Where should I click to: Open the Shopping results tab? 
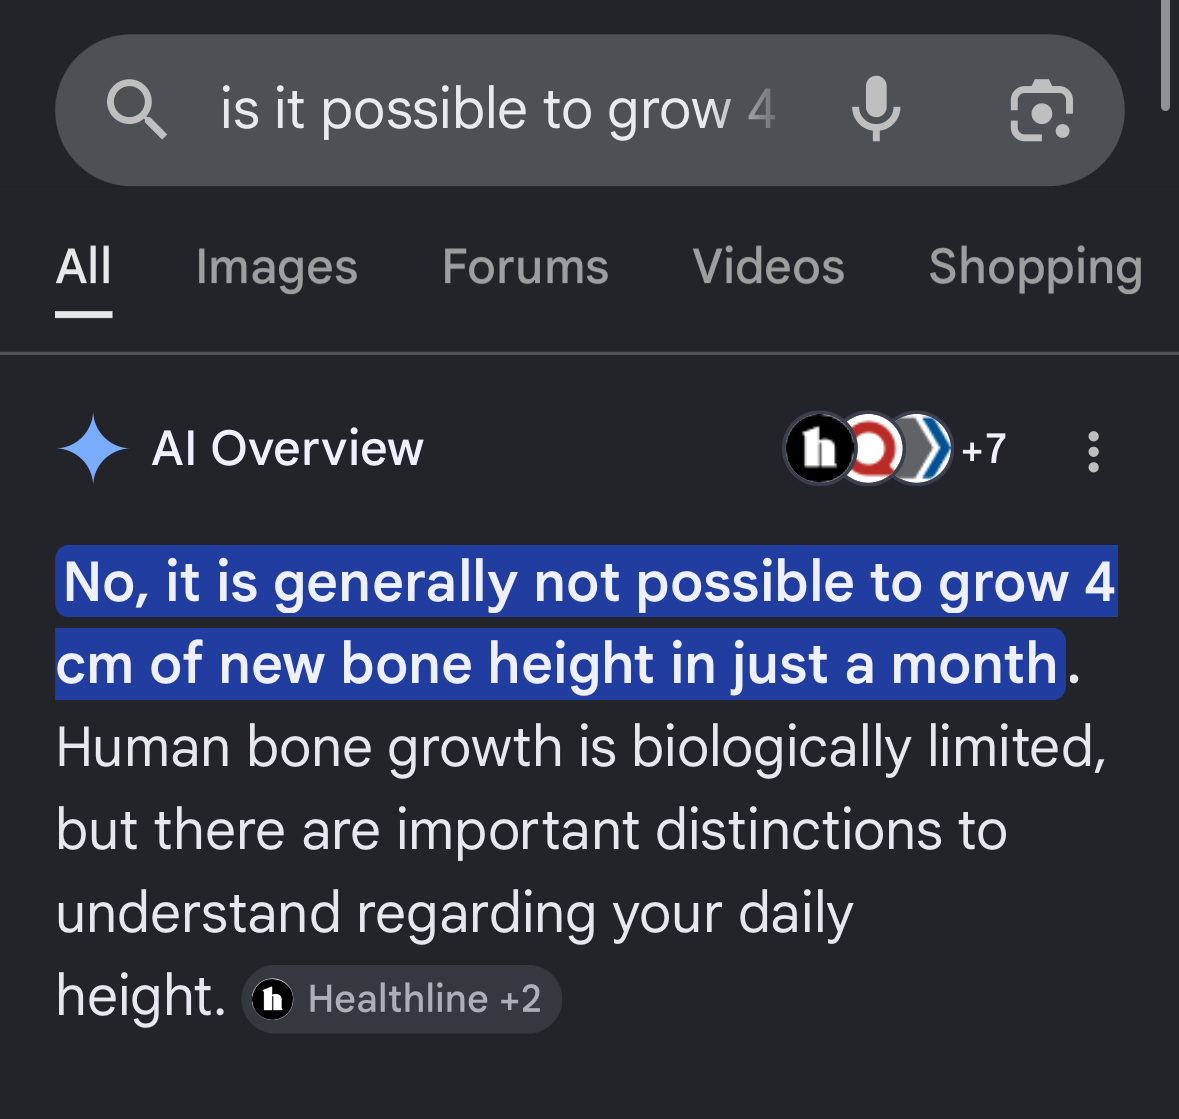point(1036,267)
